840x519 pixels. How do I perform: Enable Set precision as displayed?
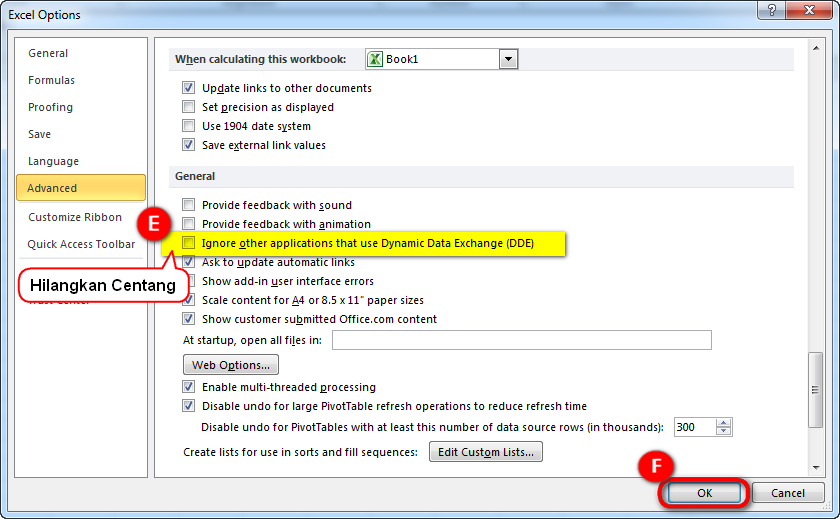pos(188,107)
